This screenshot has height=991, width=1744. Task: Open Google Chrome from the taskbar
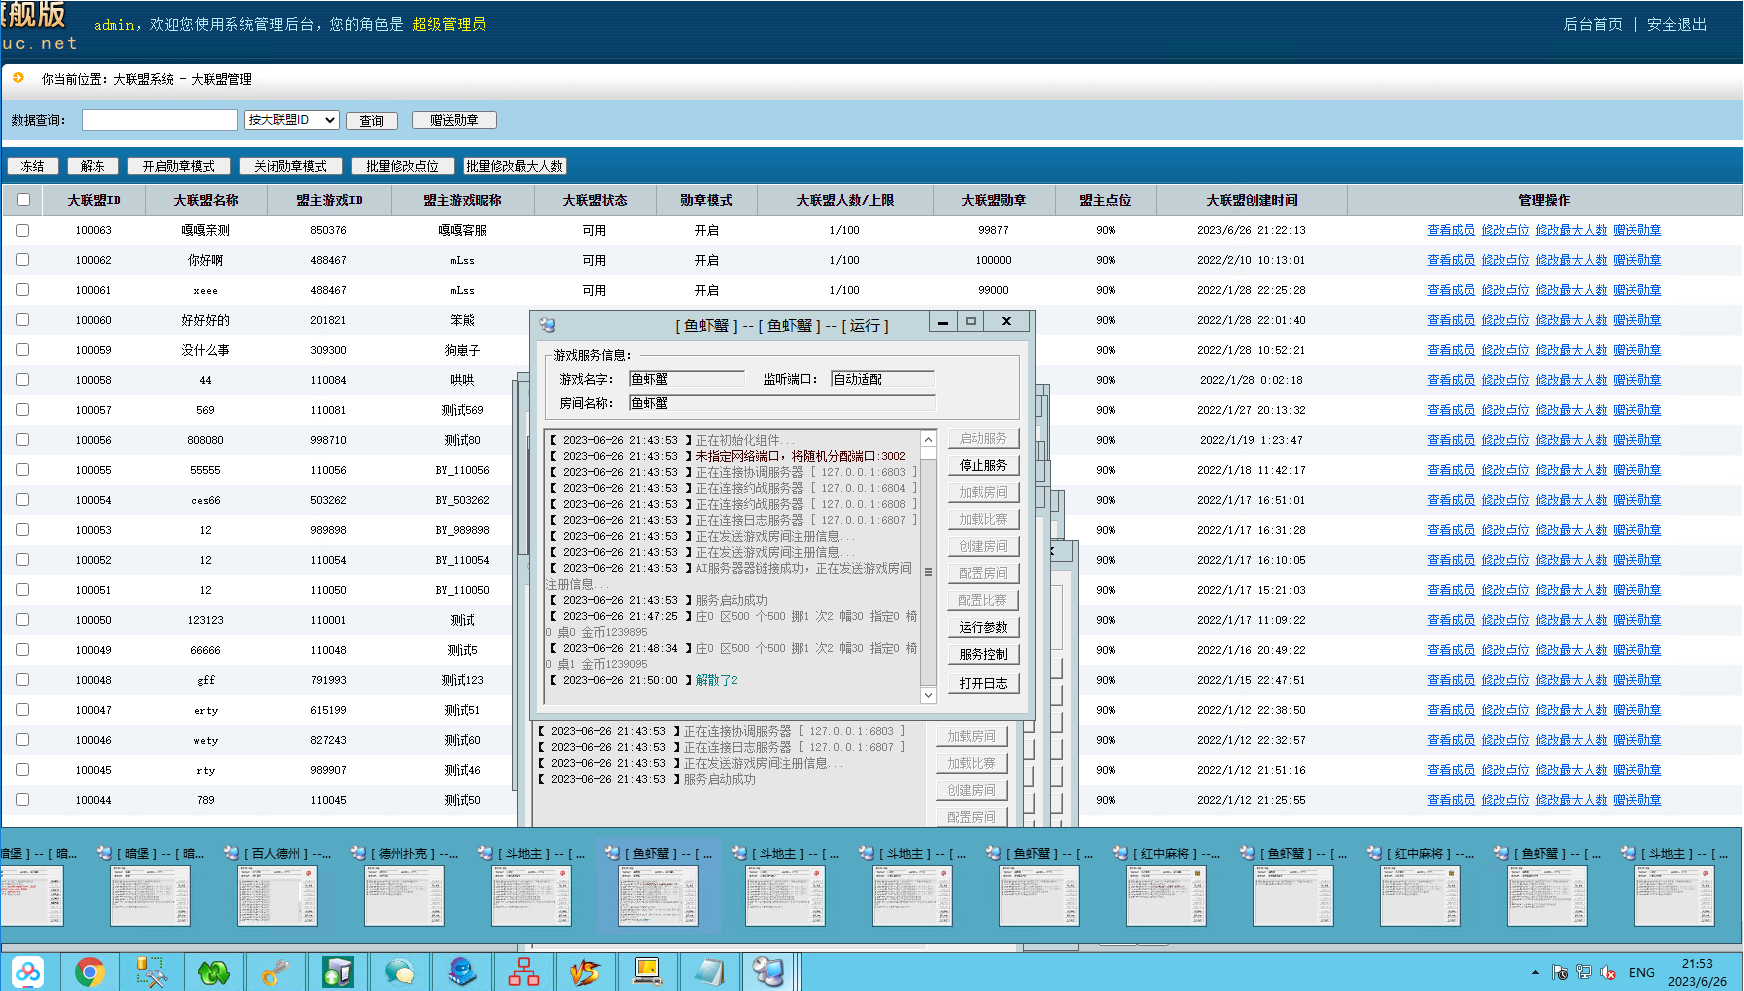click(90, 972)
